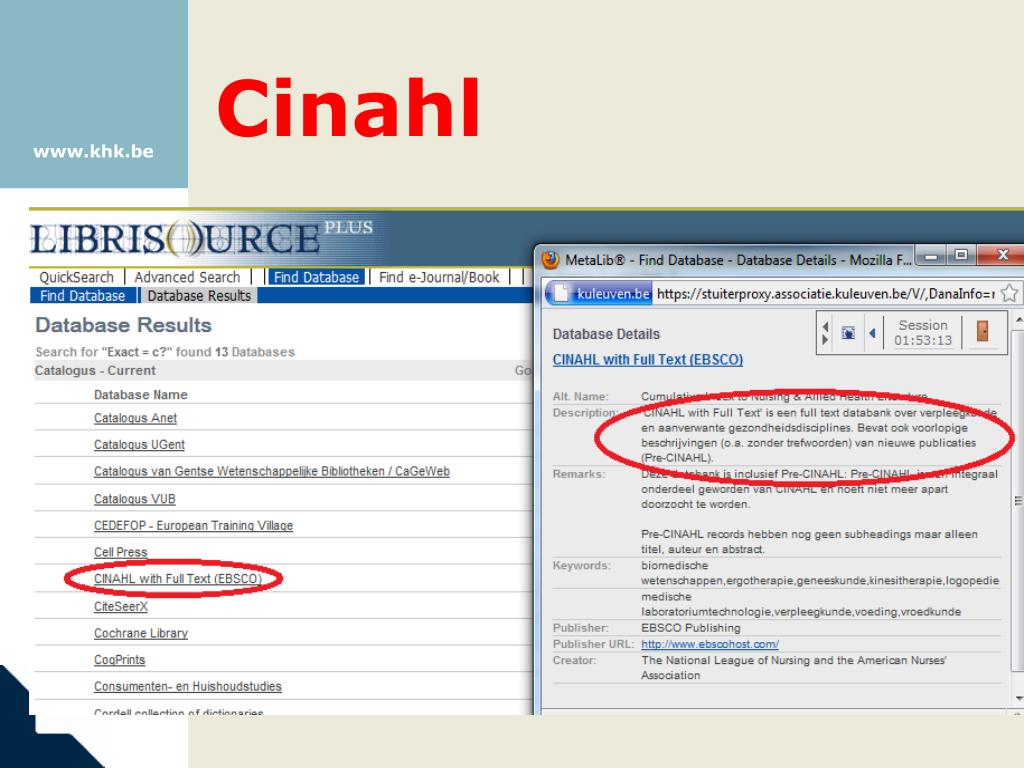The width and height of the screenshot is (1024, 768).
Task: Select the Find e-Journal/Book tab
Action: point(439,277)
